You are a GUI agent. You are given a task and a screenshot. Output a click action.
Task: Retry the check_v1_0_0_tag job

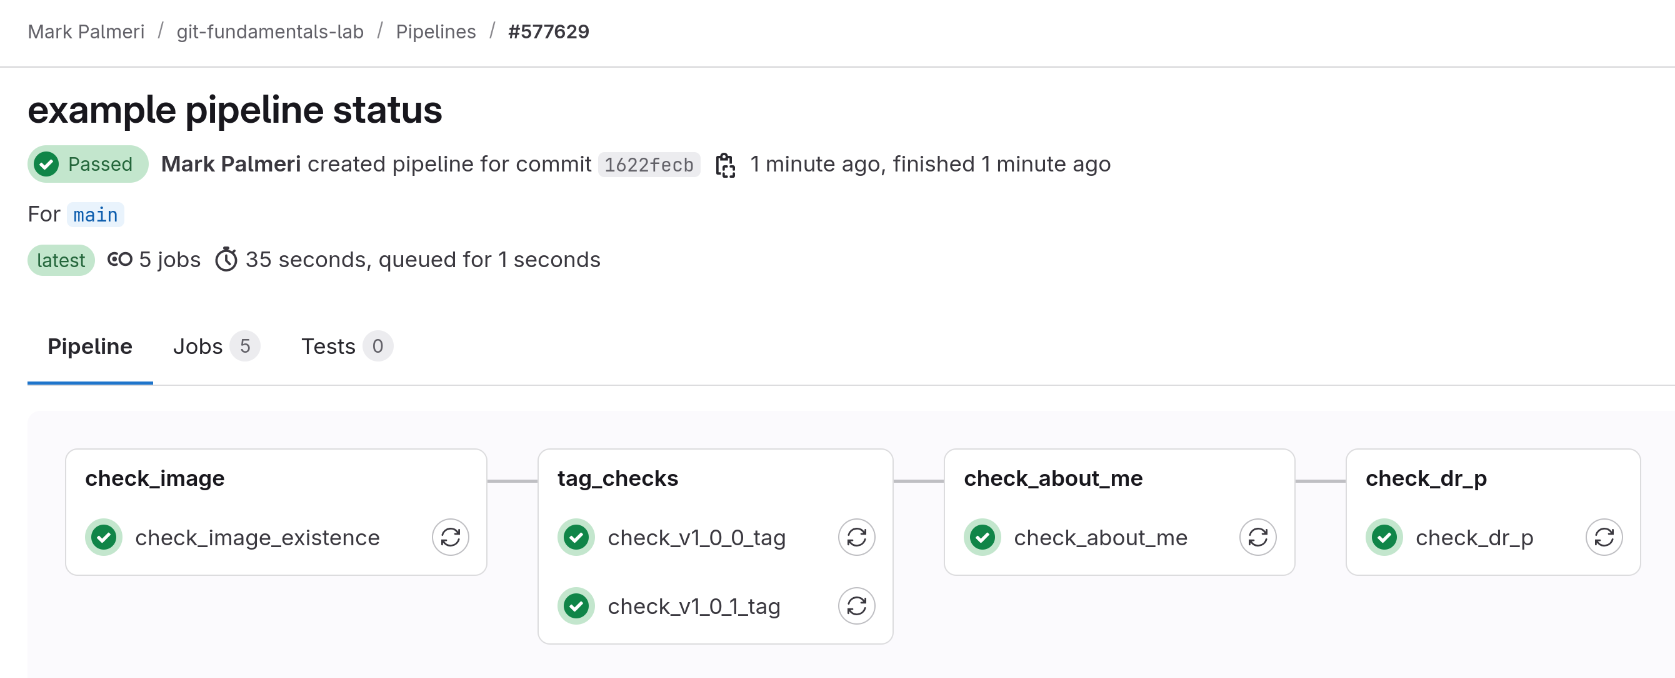(x=857, y=537)
